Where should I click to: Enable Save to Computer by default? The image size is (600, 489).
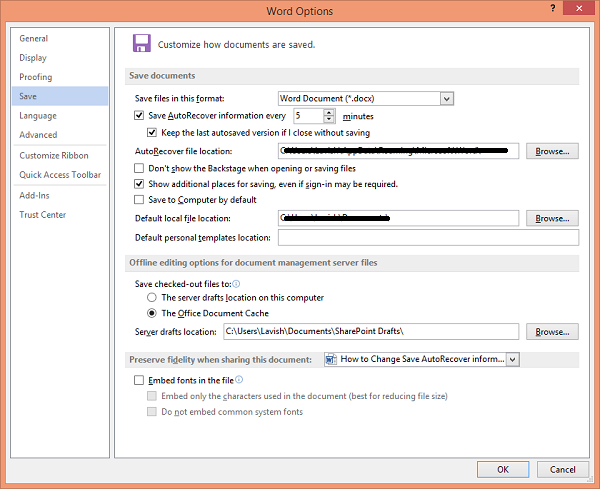[x=139, y=199]
